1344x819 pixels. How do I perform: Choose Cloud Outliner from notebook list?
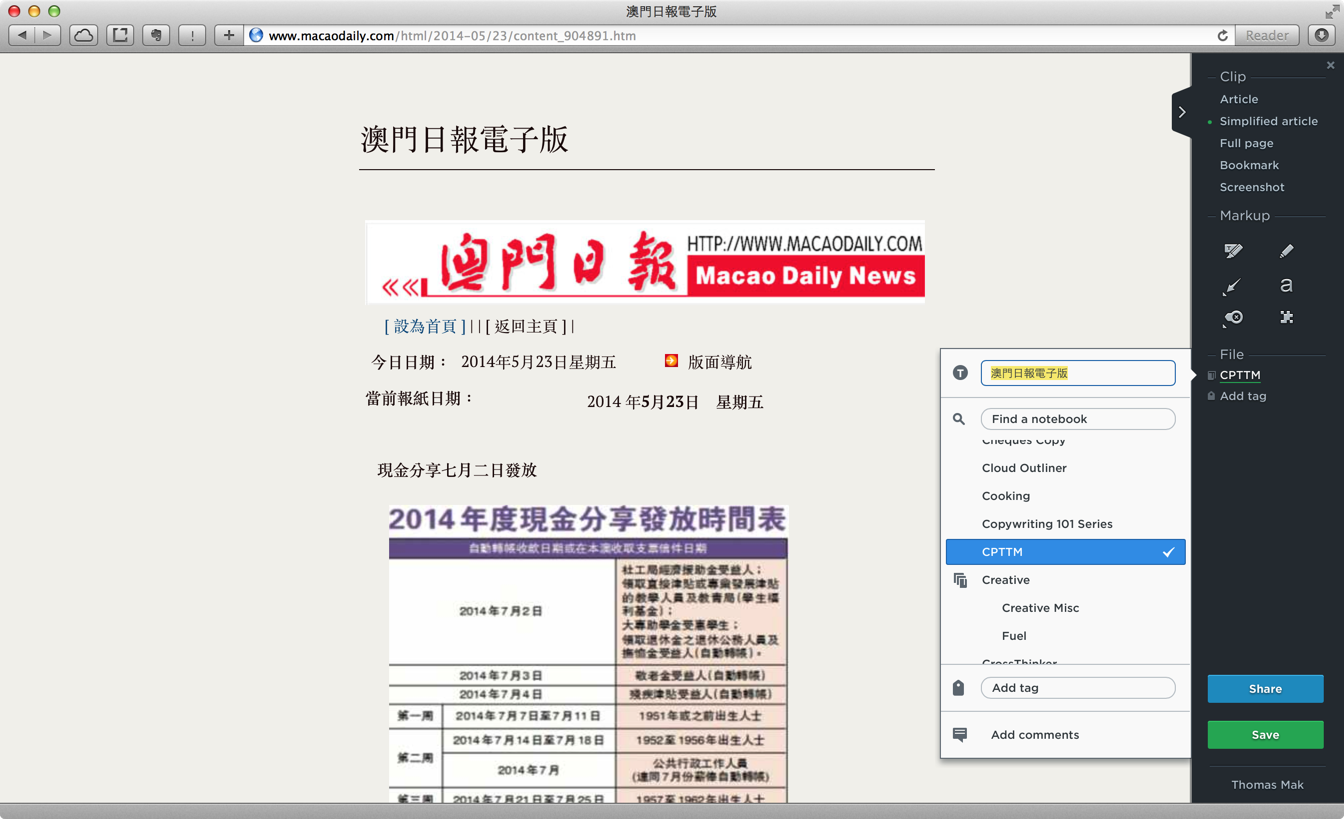point(1024,467)
